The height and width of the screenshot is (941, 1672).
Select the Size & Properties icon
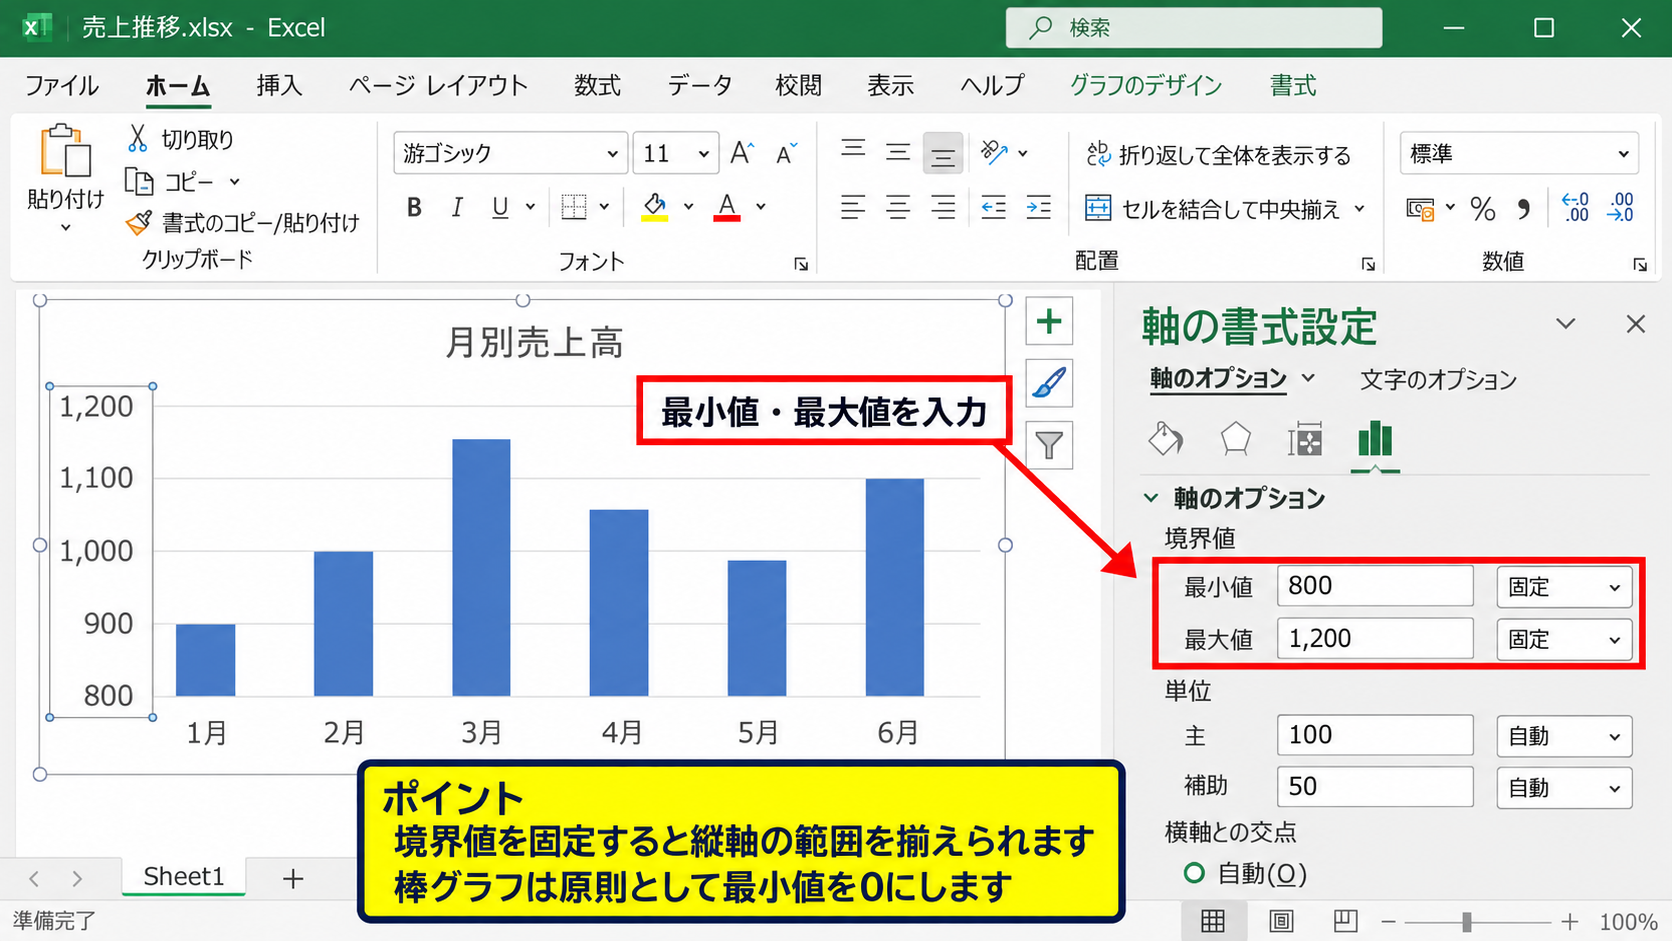(1305, 439)
